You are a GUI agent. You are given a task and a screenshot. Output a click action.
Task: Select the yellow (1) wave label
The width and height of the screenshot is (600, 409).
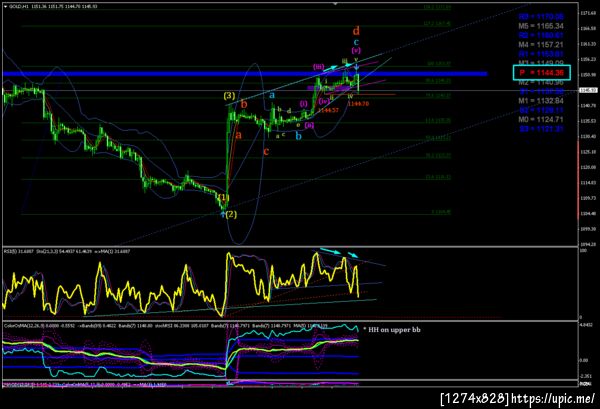(223, 197)
